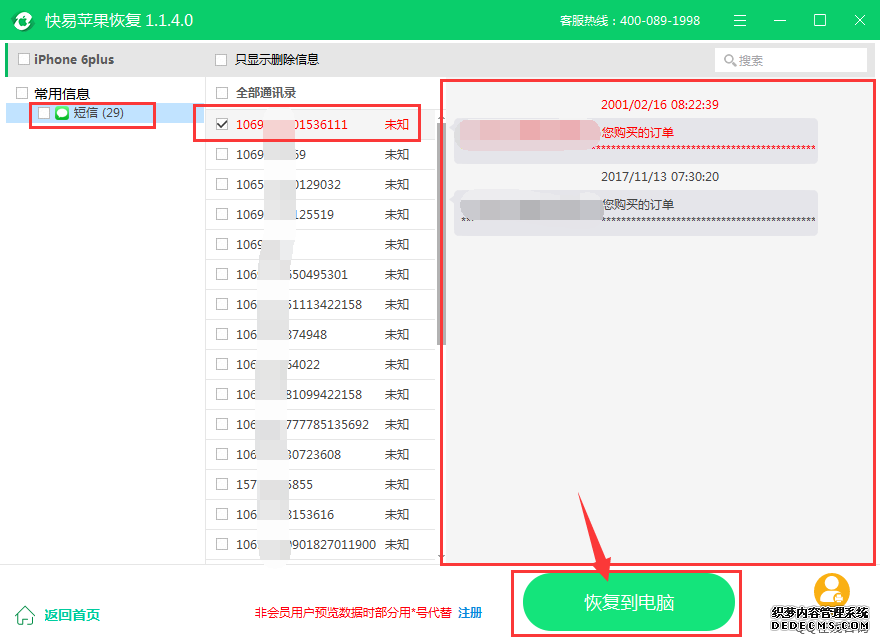
Task: Select contact row ending 54022
Action: coord(320,364)
